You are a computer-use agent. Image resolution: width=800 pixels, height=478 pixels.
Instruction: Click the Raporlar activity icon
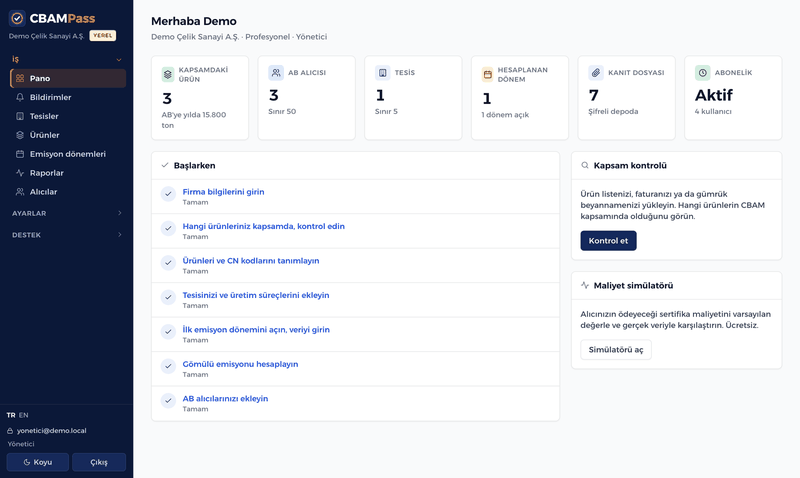[x=20, y=172]
